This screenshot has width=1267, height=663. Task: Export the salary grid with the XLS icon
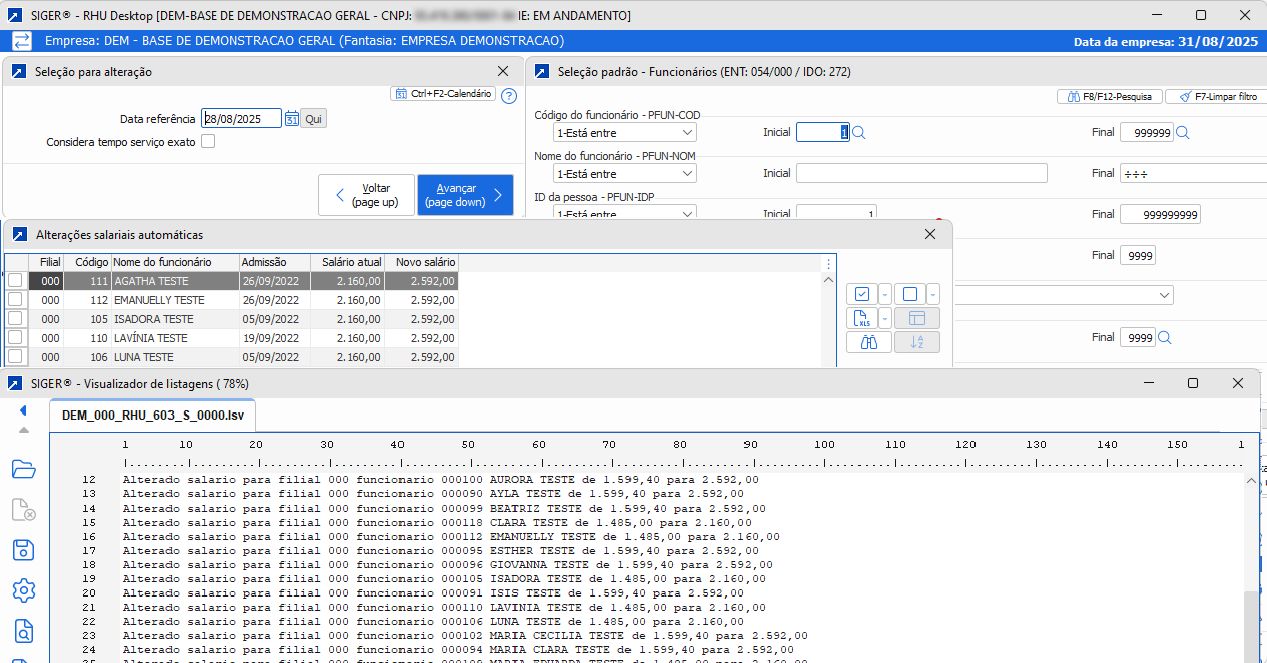coord(861,318)
